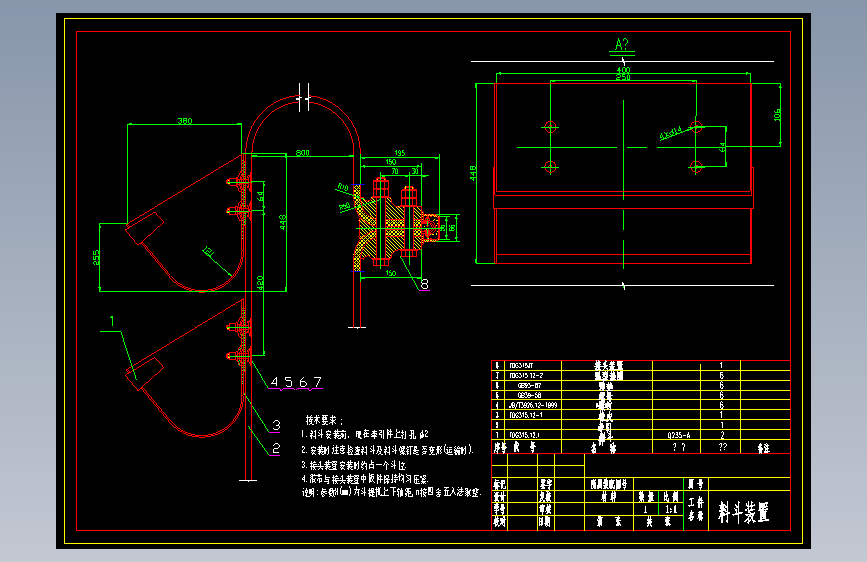Click part balloon number 1
Viewport: 867px width, 562px height.
112,321
